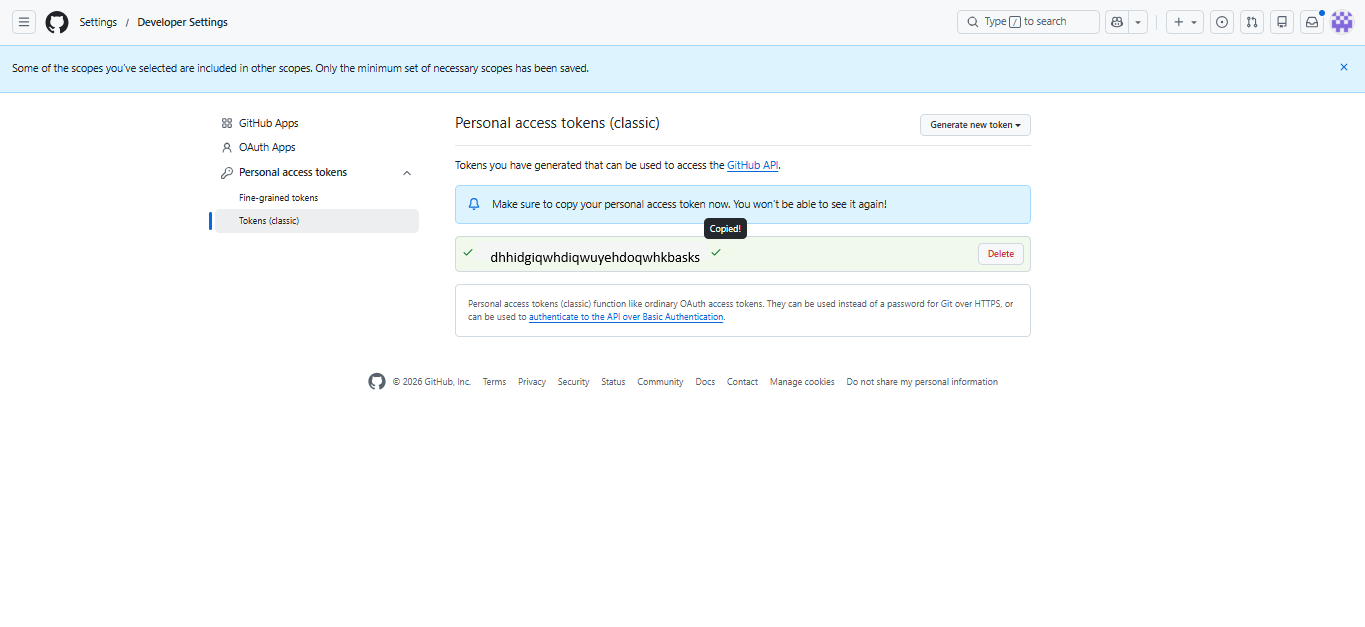Viewport: 1365px width, 627px height.
Task: Click the GitHub Apps sidebar icon
Action: [227, 123]
